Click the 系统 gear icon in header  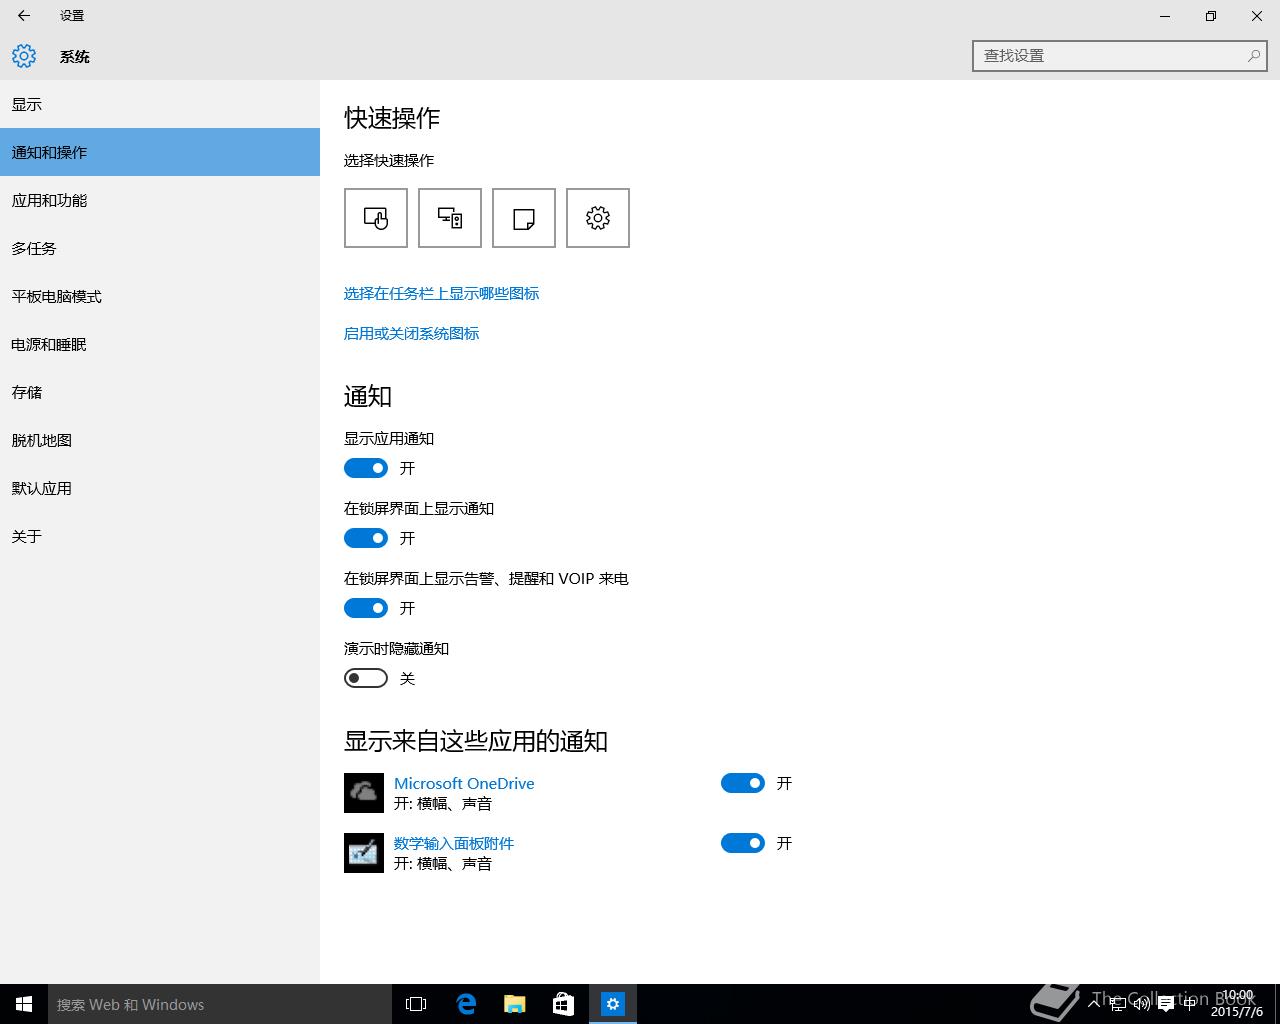tap(24, 56)
